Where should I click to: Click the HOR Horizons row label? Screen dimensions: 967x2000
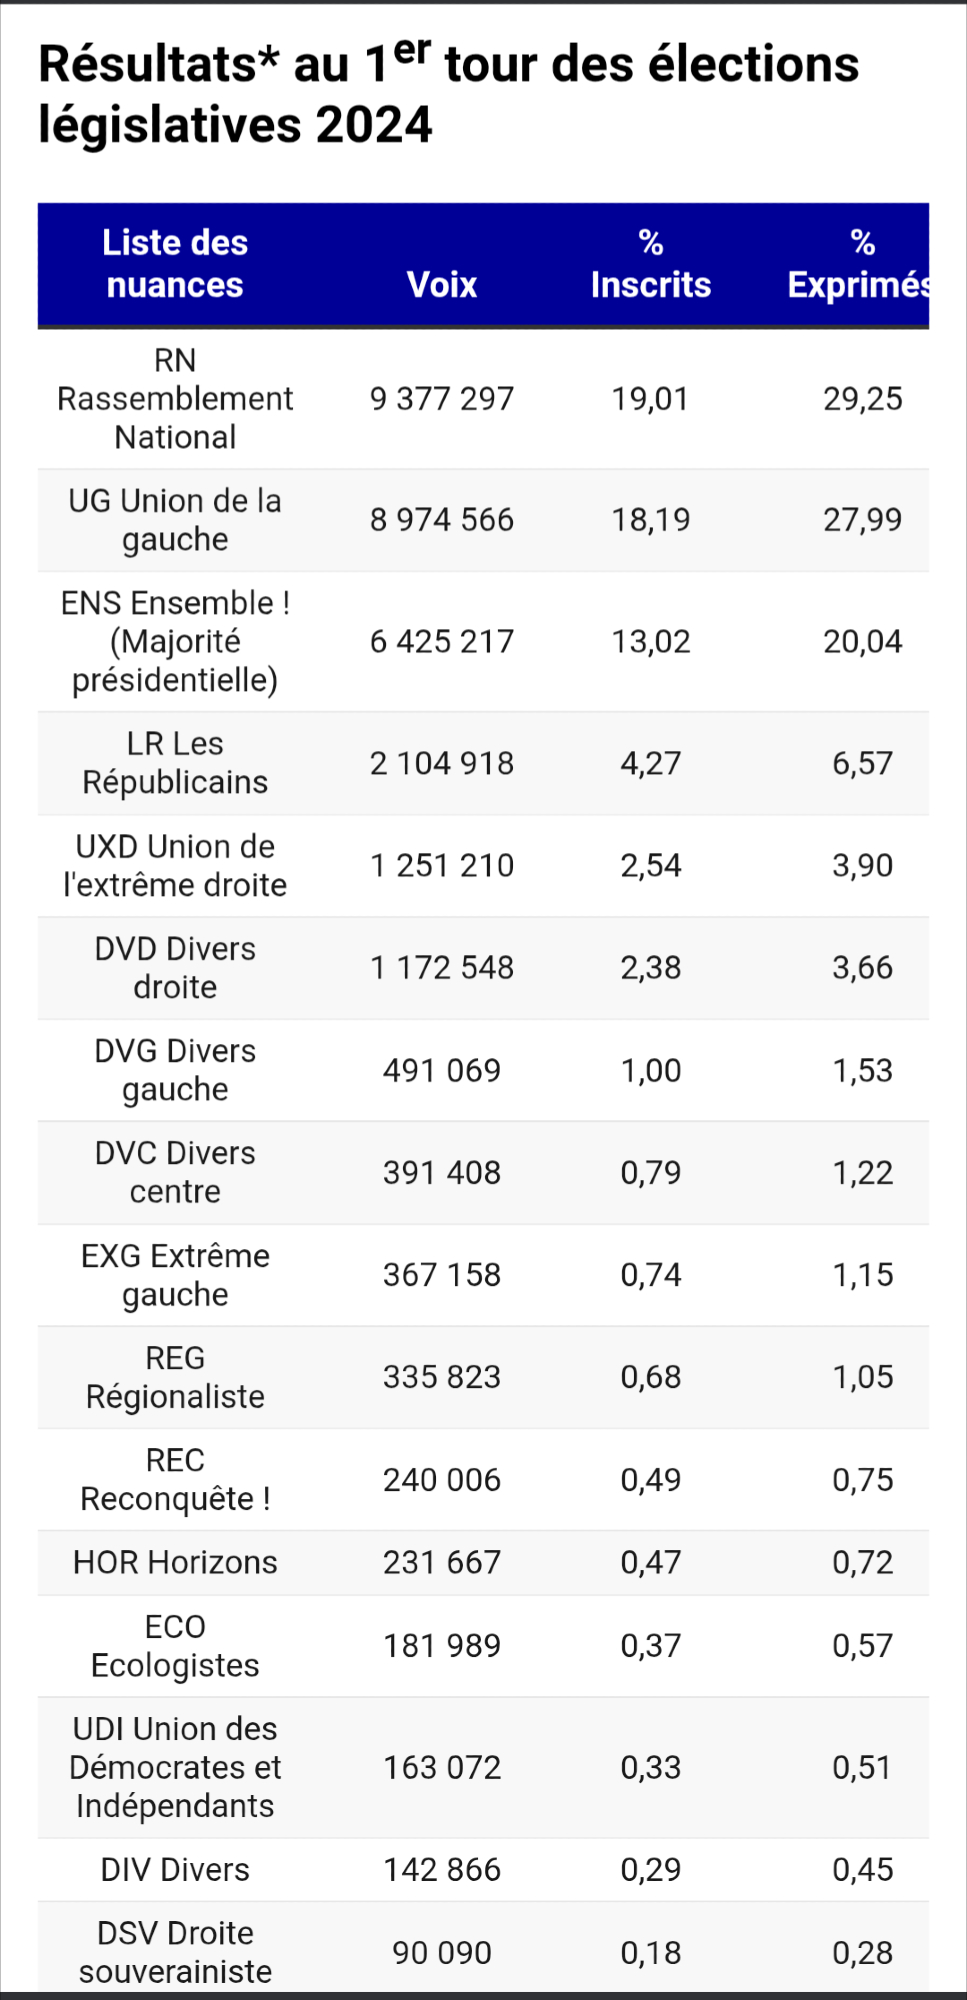pos(175,1562)
